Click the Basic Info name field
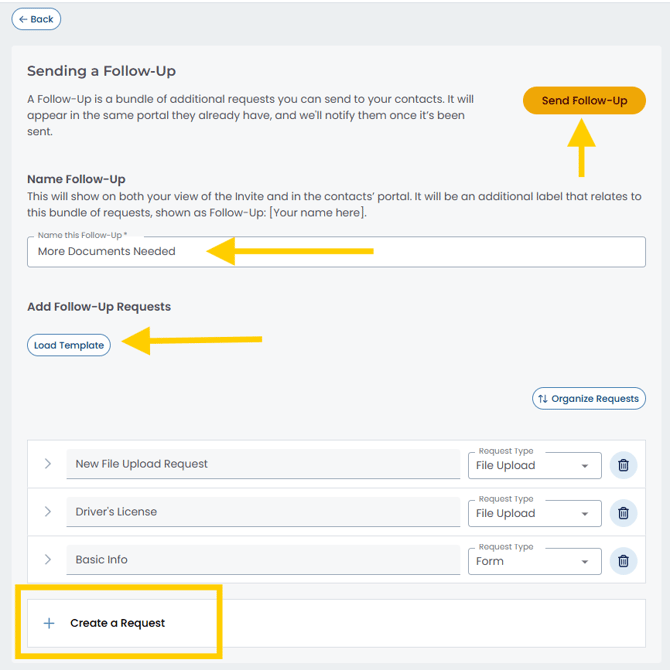 pos(263,560)
